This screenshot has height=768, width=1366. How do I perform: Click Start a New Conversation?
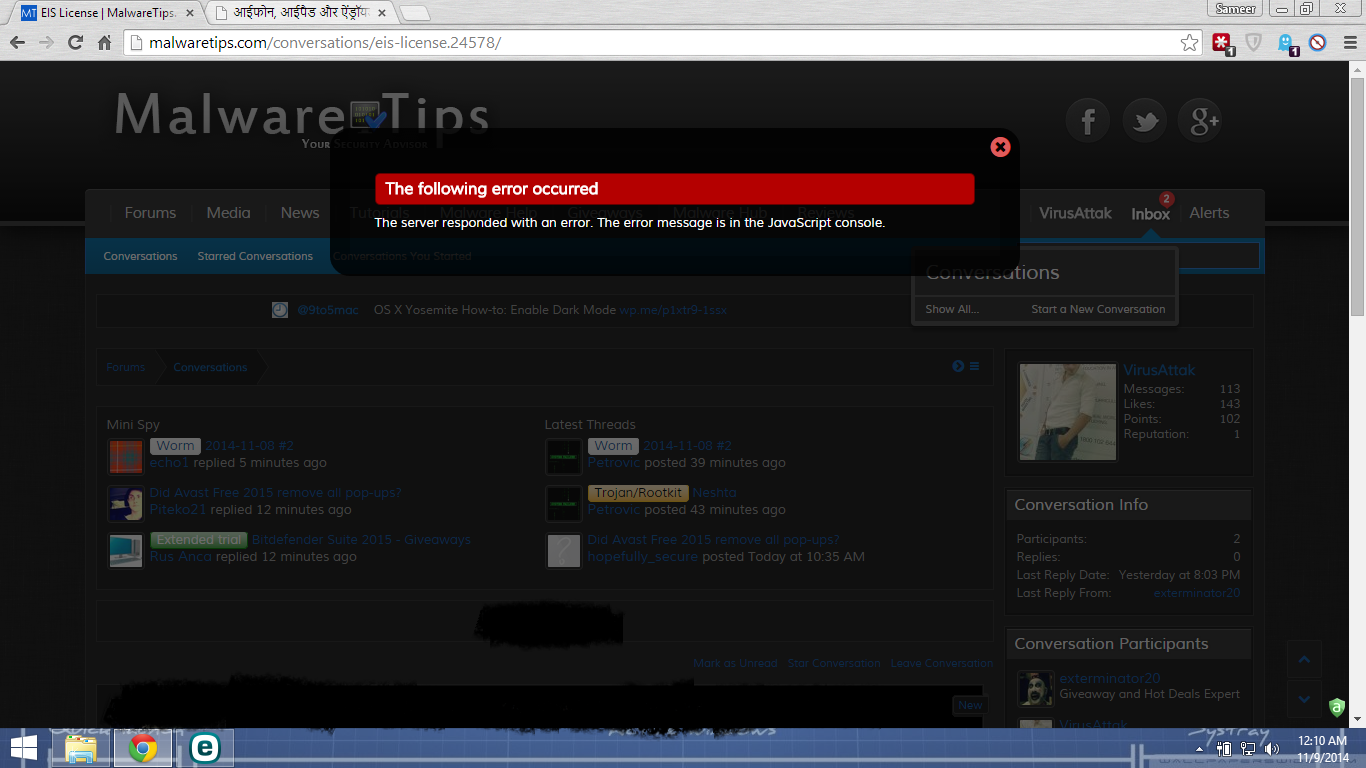click(x=1098, y=309)
